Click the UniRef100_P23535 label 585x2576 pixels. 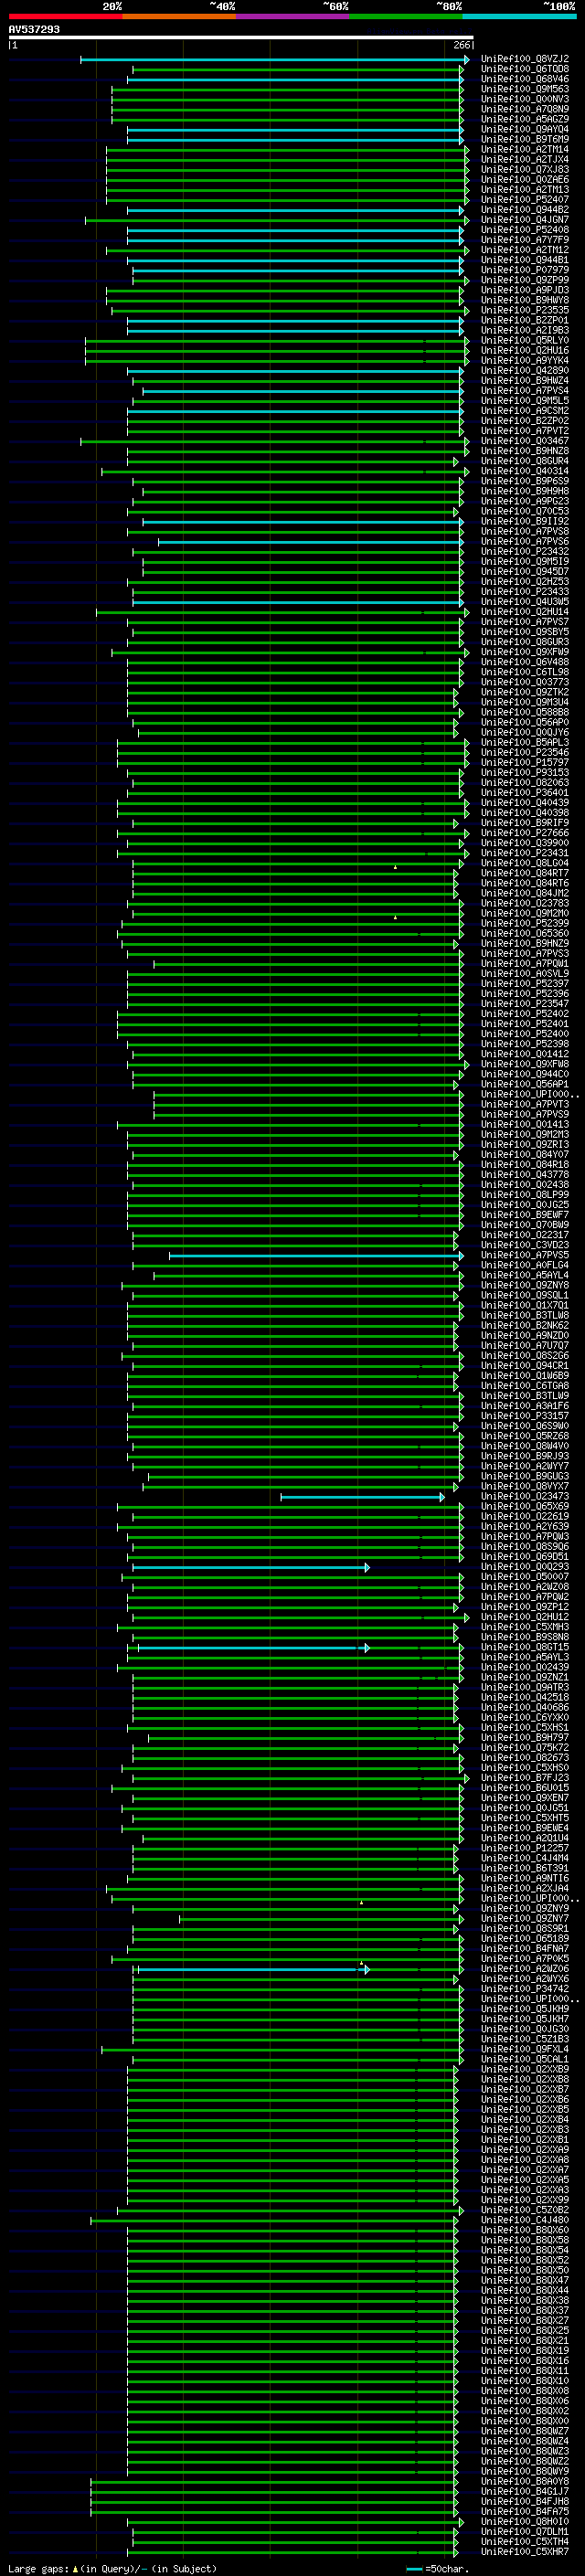[x=524, y=310]
